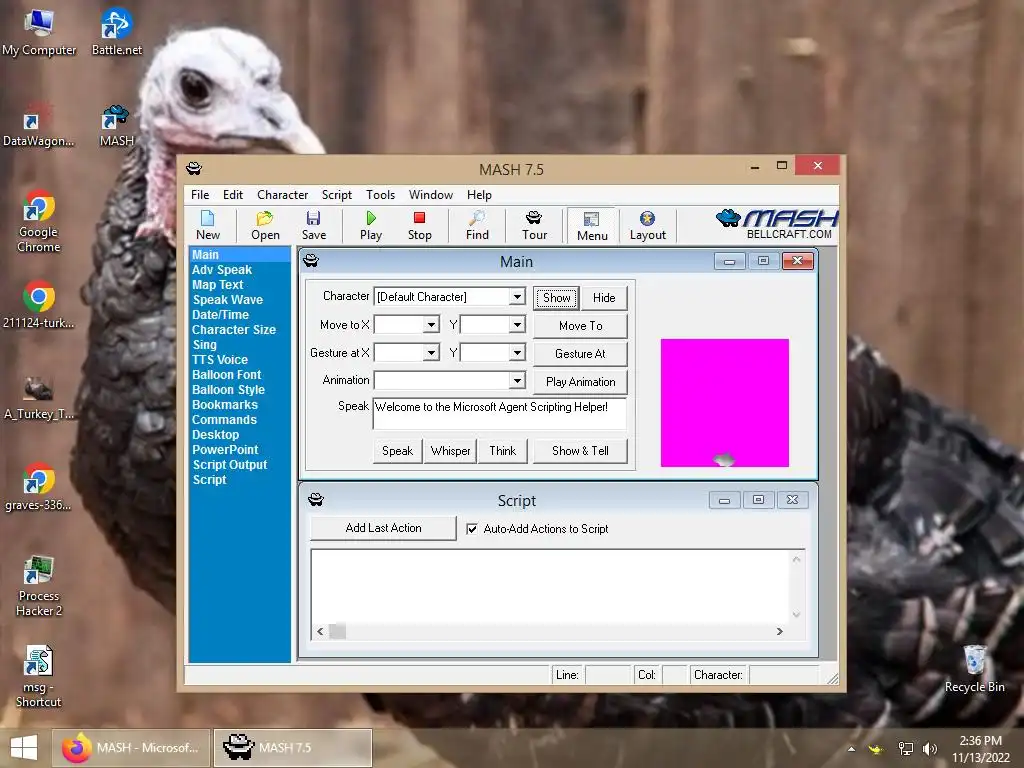The height and width of the screenshot is (768, 1024).
Task: Select the Google Chrome desktop shortcut
Action: [38, 221]
